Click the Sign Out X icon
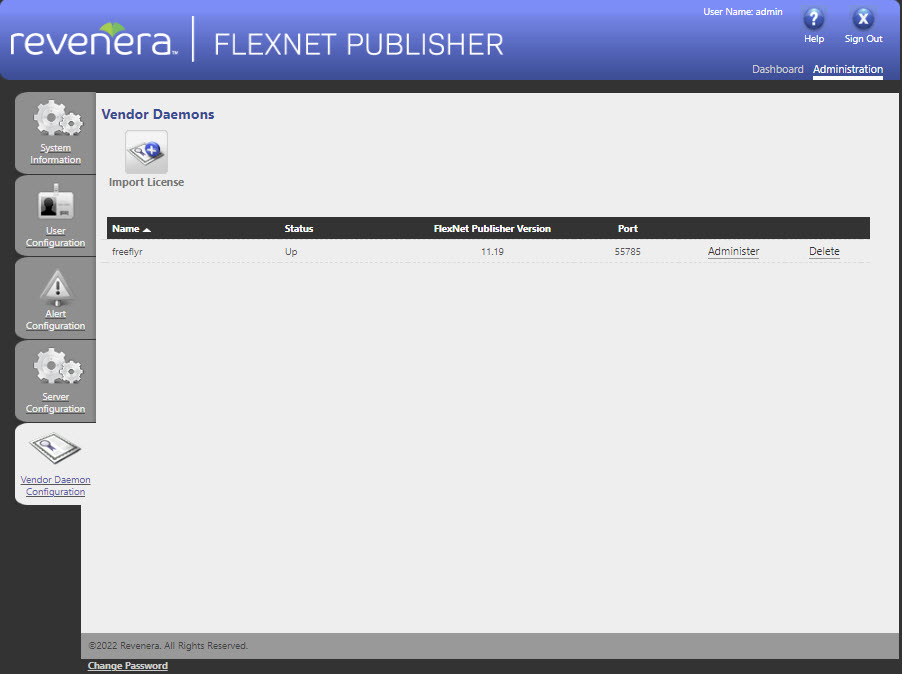This screenshot has height=674, width=902. [x=863, y=18]
